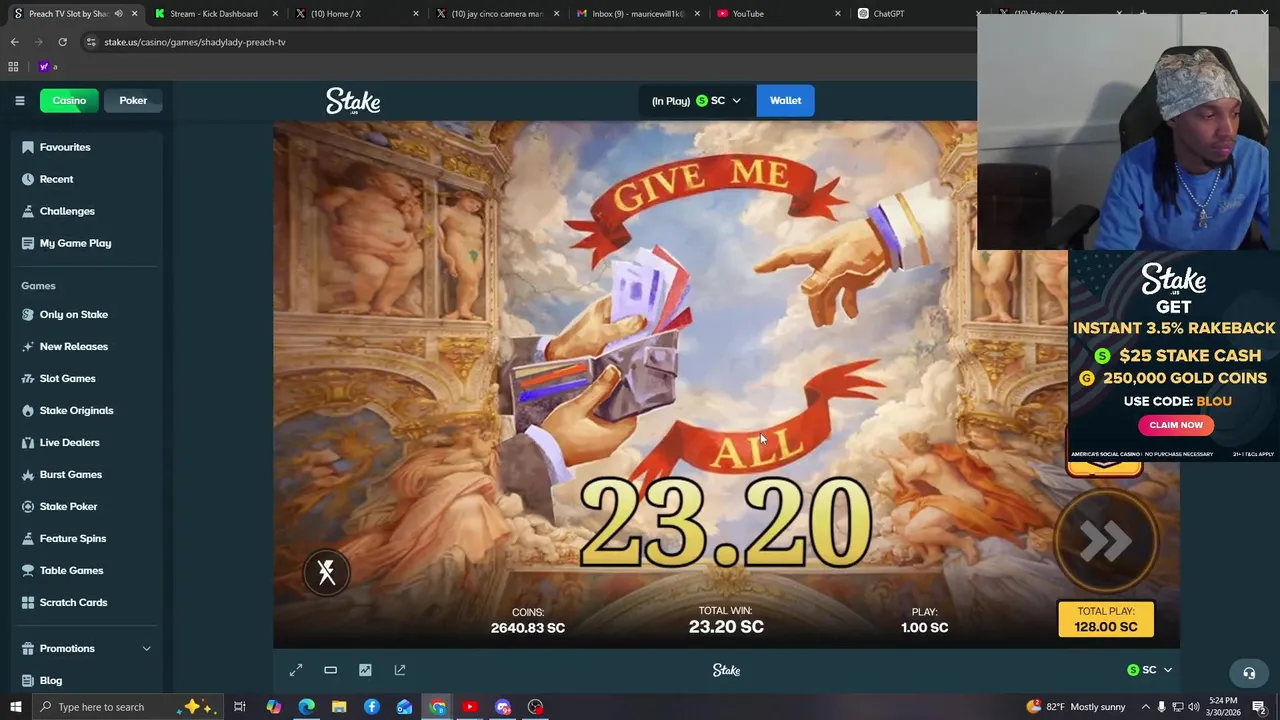Switch to the Gmail Inbox tab
This screenshot has width=1280, height=720.
click(x=638, y=14)
